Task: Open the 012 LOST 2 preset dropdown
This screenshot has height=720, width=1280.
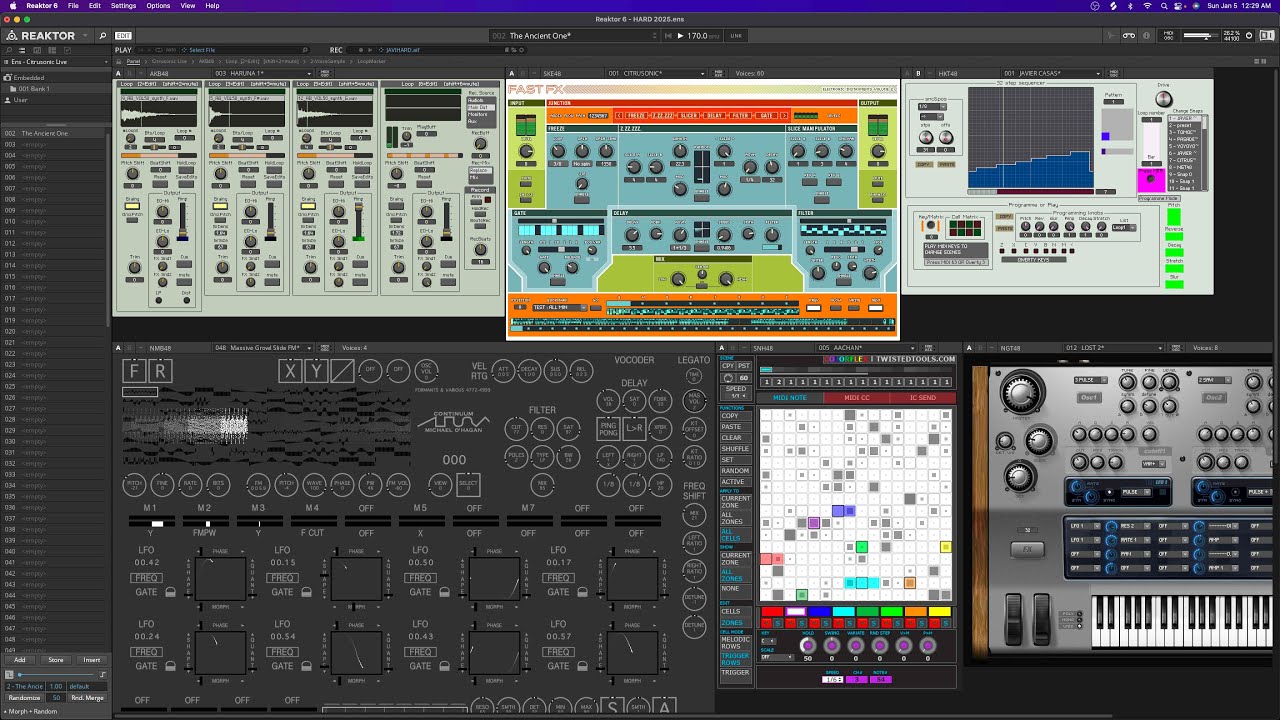Action: tap(1112, 348)
